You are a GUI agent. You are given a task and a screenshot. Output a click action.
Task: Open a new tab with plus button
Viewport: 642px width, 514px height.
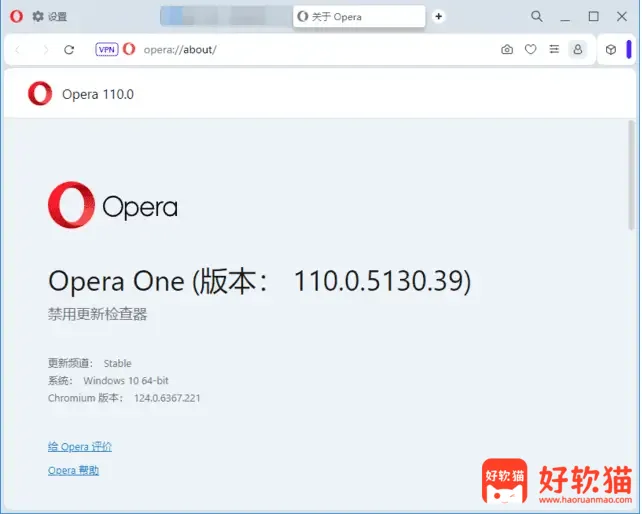(439, 16)
